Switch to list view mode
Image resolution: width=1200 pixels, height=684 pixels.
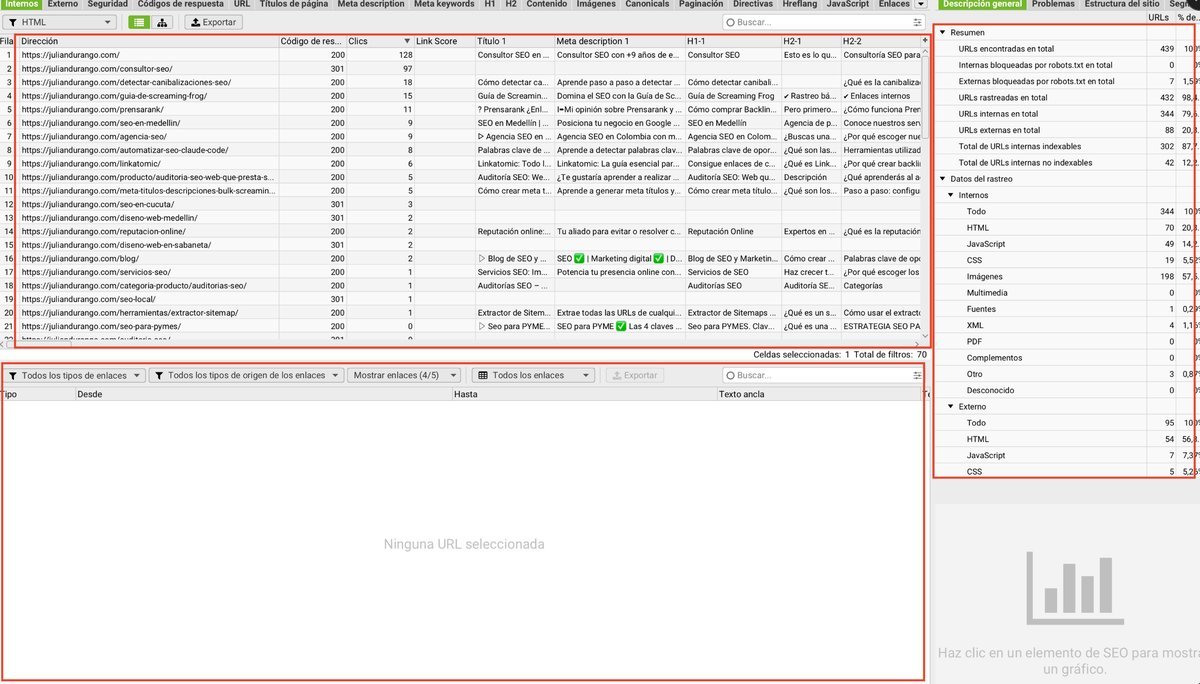[140, 22]
